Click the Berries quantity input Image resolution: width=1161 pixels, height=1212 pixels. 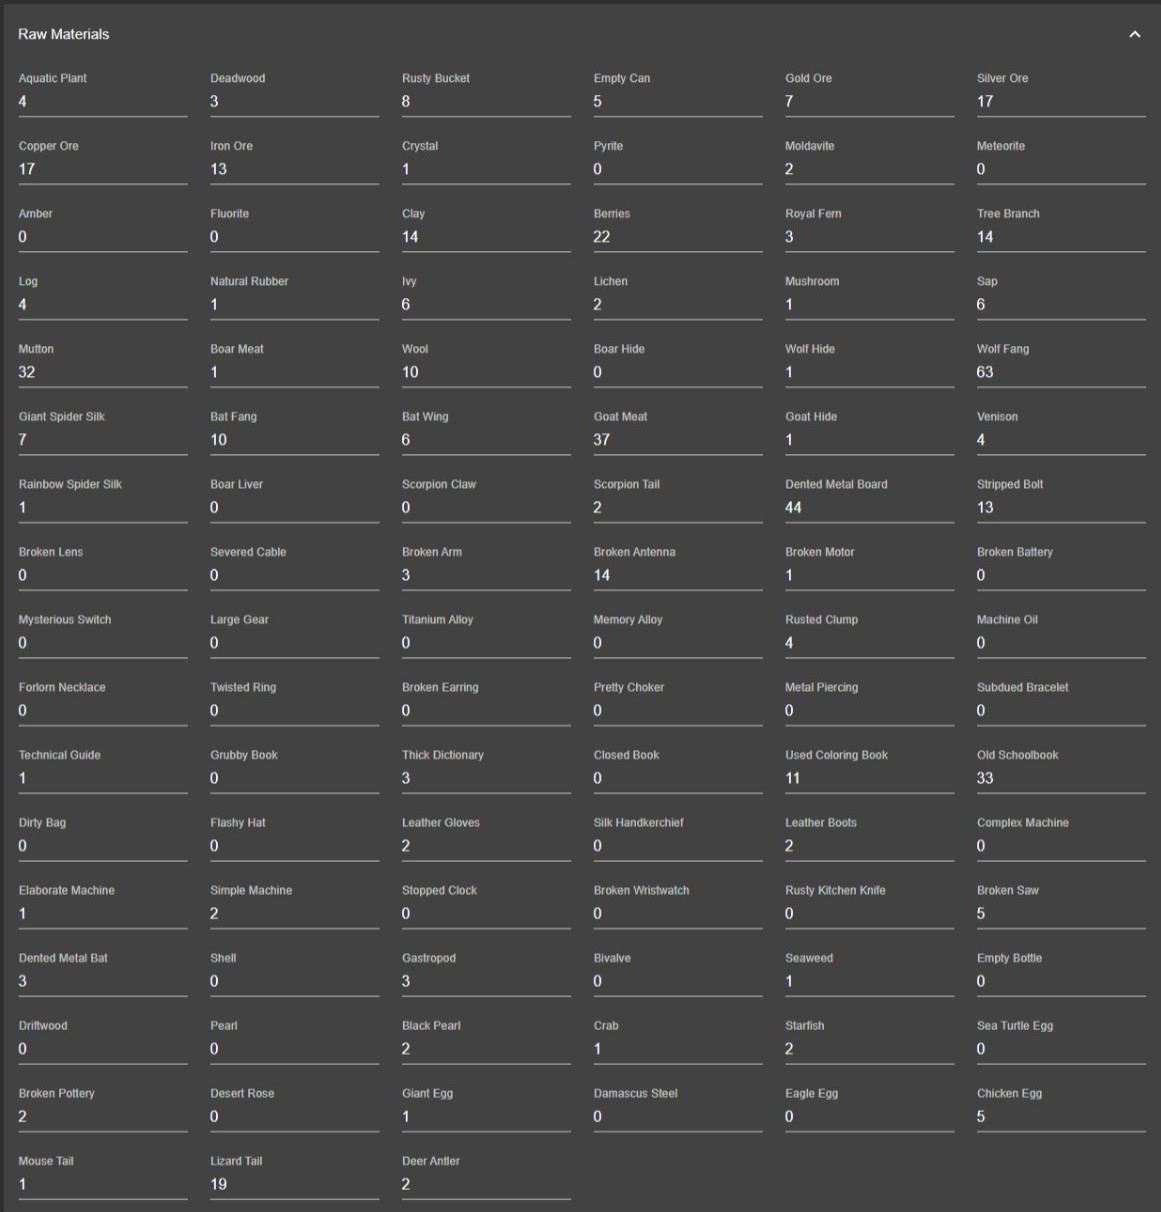tap(677, 237)
